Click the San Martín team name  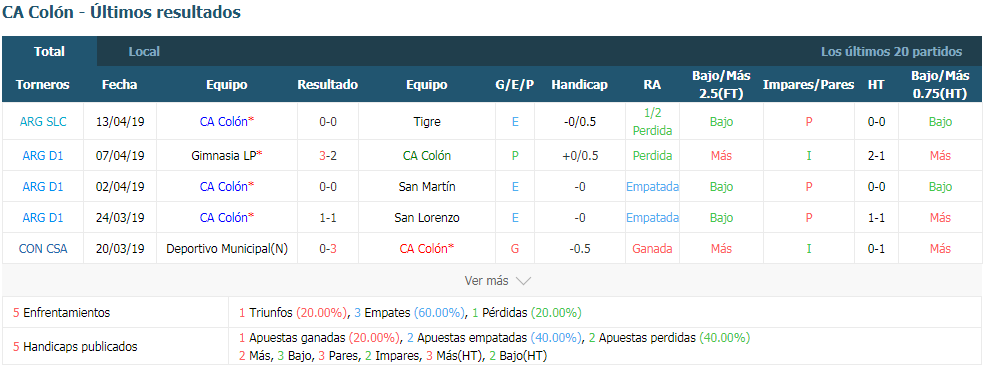(x=427, y=187)
